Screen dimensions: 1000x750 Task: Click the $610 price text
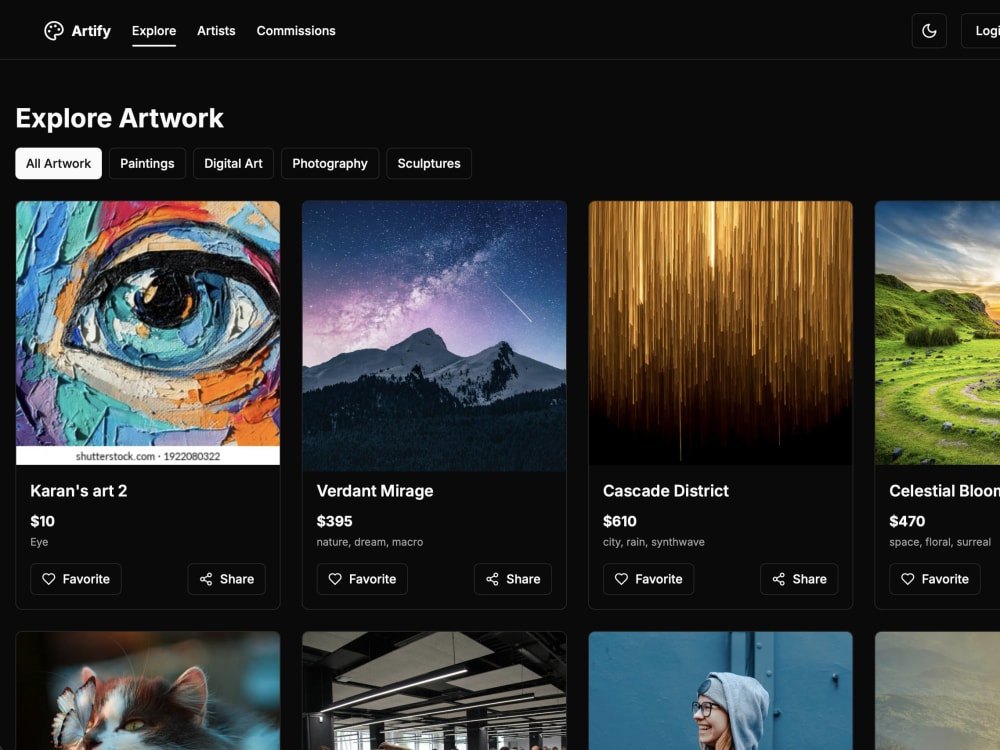[x=620, y=521]
